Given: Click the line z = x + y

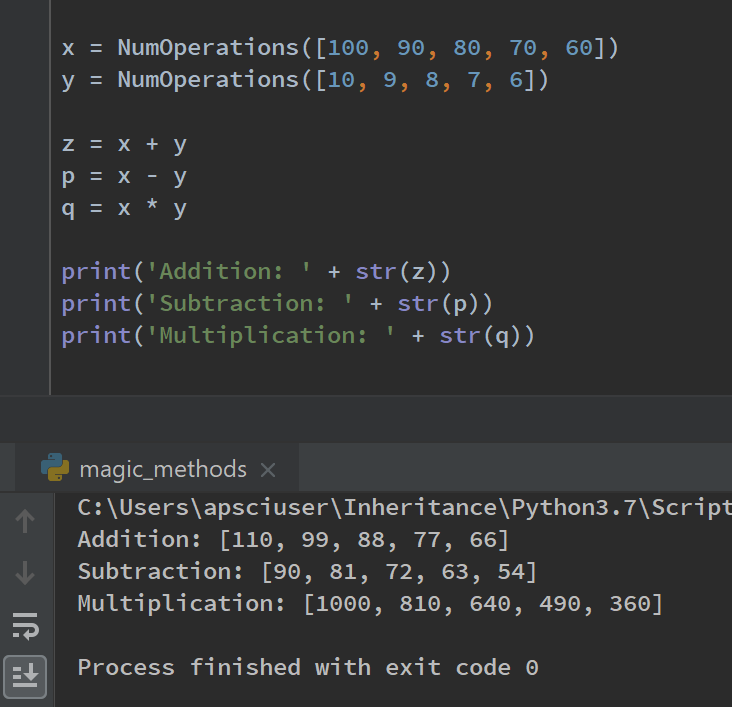Looking at the screenshot, I should (x=124, y=143).
